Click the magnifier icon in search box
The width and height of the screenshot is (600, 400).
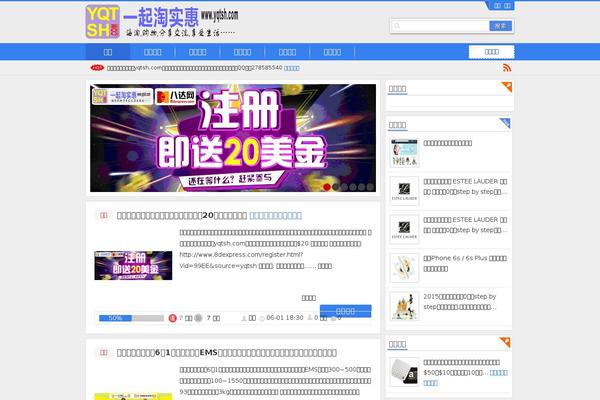pos(397,26)
